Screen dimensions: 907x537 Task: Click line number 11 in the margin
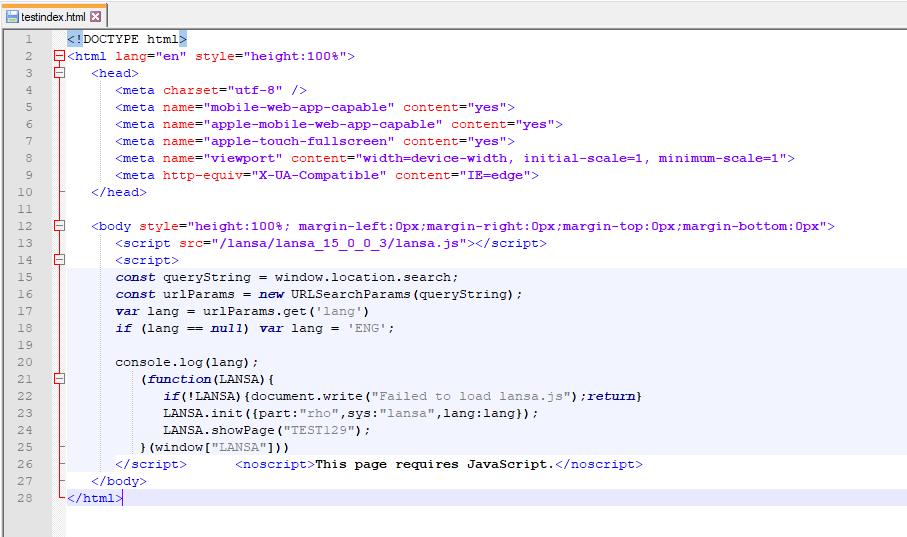pos(25,209)
